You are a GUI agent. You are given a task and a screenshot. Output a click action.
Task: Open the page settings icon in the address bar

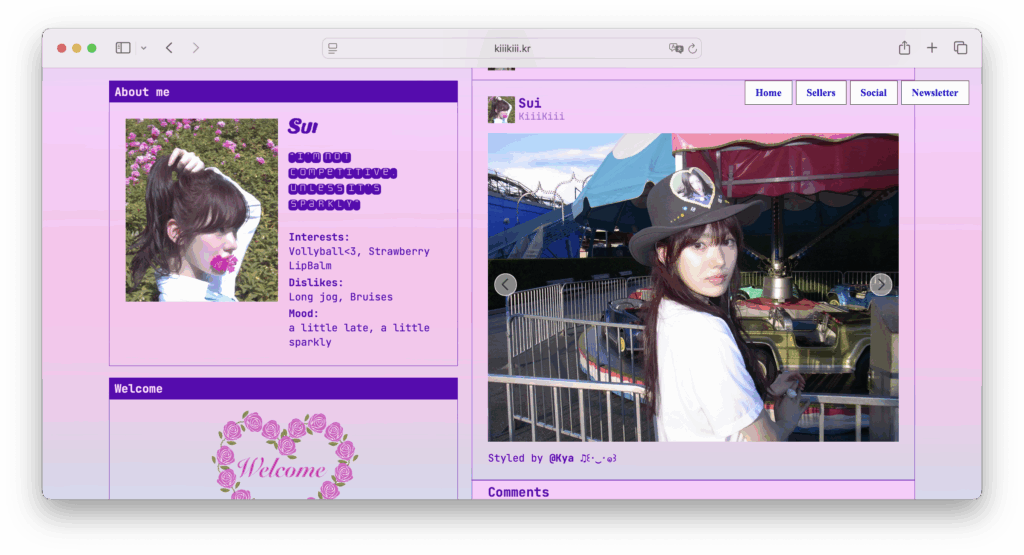(333, 48)
